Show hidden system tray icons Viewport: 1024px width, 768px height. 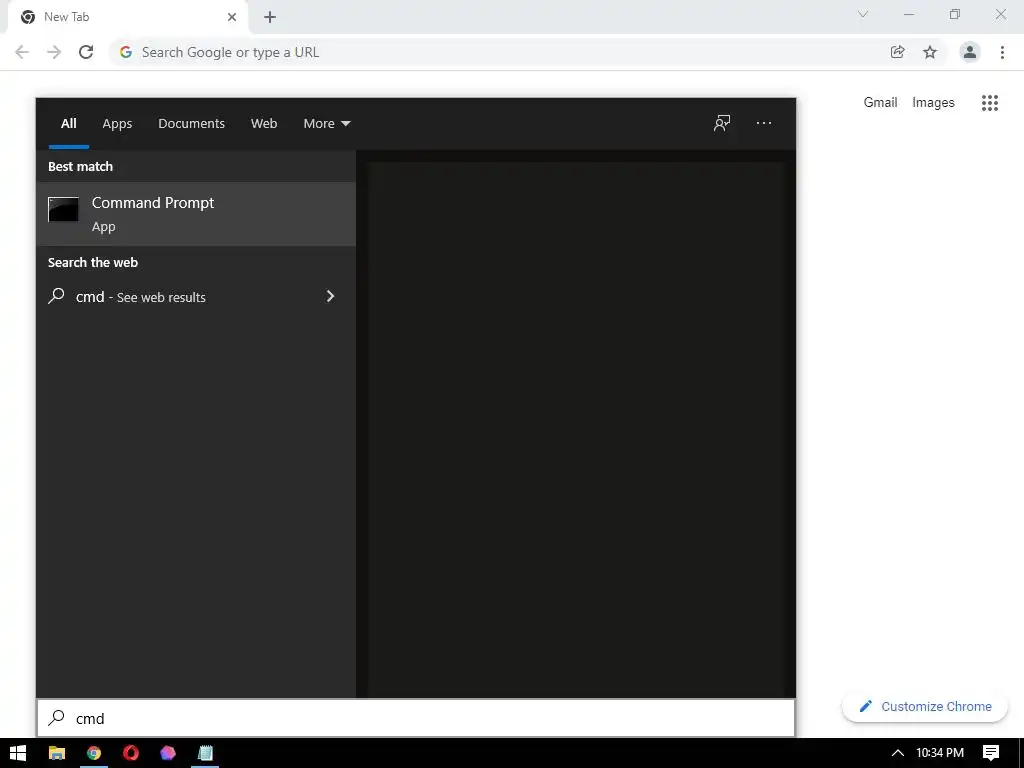click(x=898, y=753)
